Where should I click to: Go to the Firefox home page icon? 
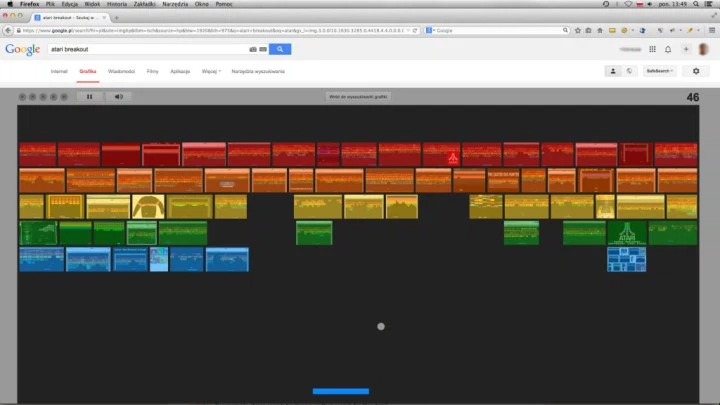600,30
